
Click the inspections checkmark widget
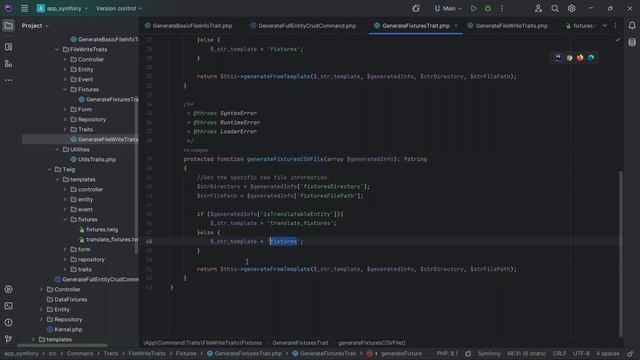(x=618, y=40)
